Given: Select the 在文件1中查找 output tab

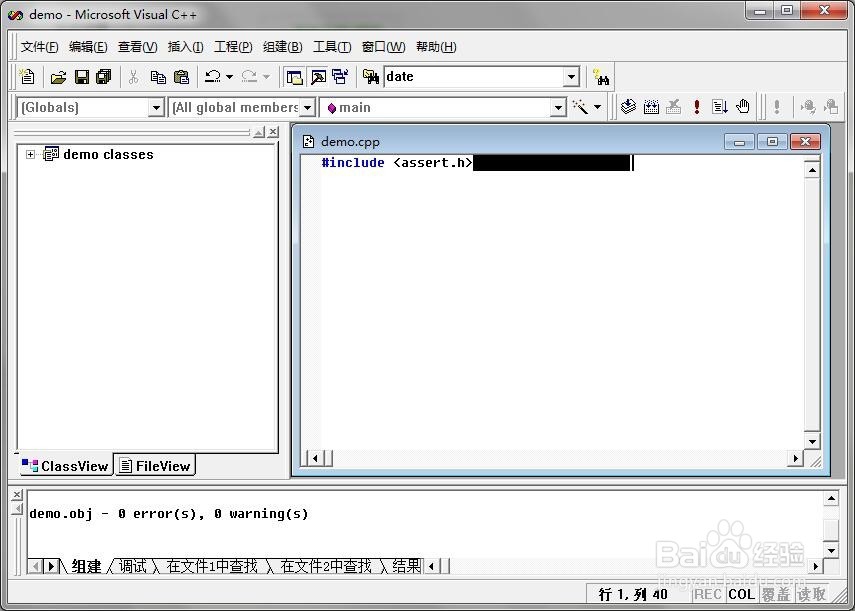Looking at the screenshot, I should 212,566.
